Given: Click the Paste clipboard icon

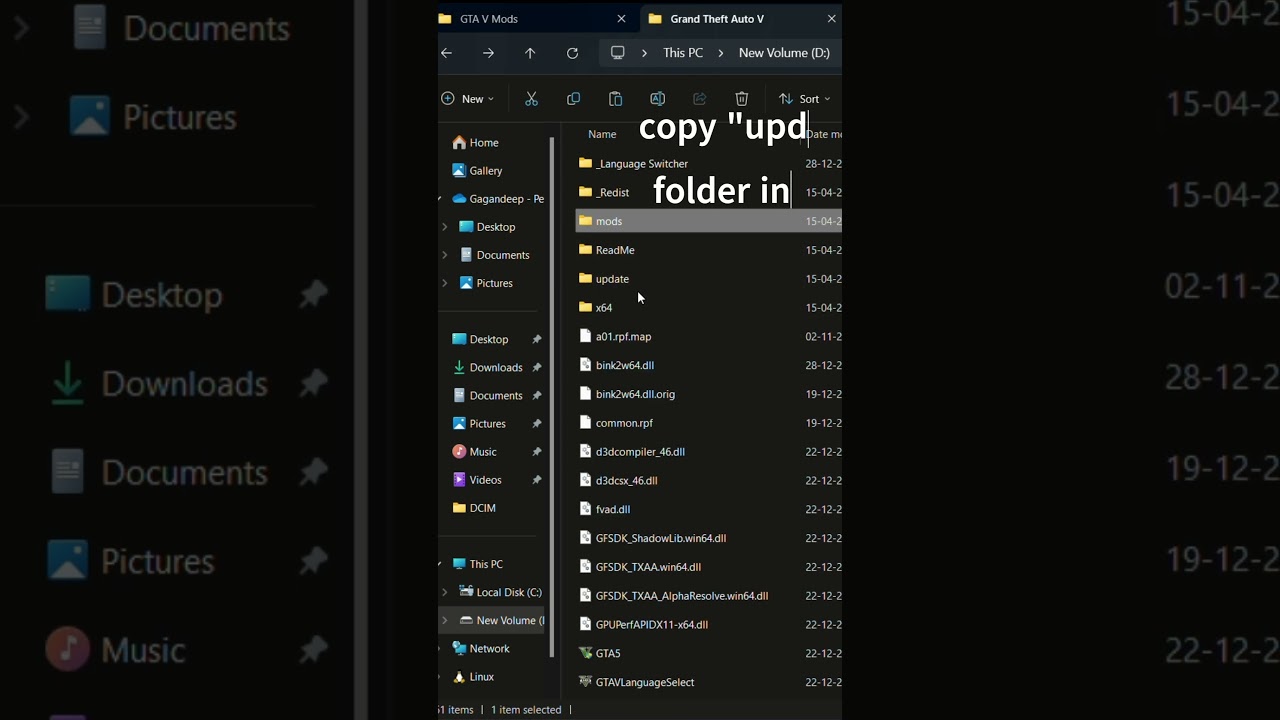Looking at the screenshot, I should [615, 99].
